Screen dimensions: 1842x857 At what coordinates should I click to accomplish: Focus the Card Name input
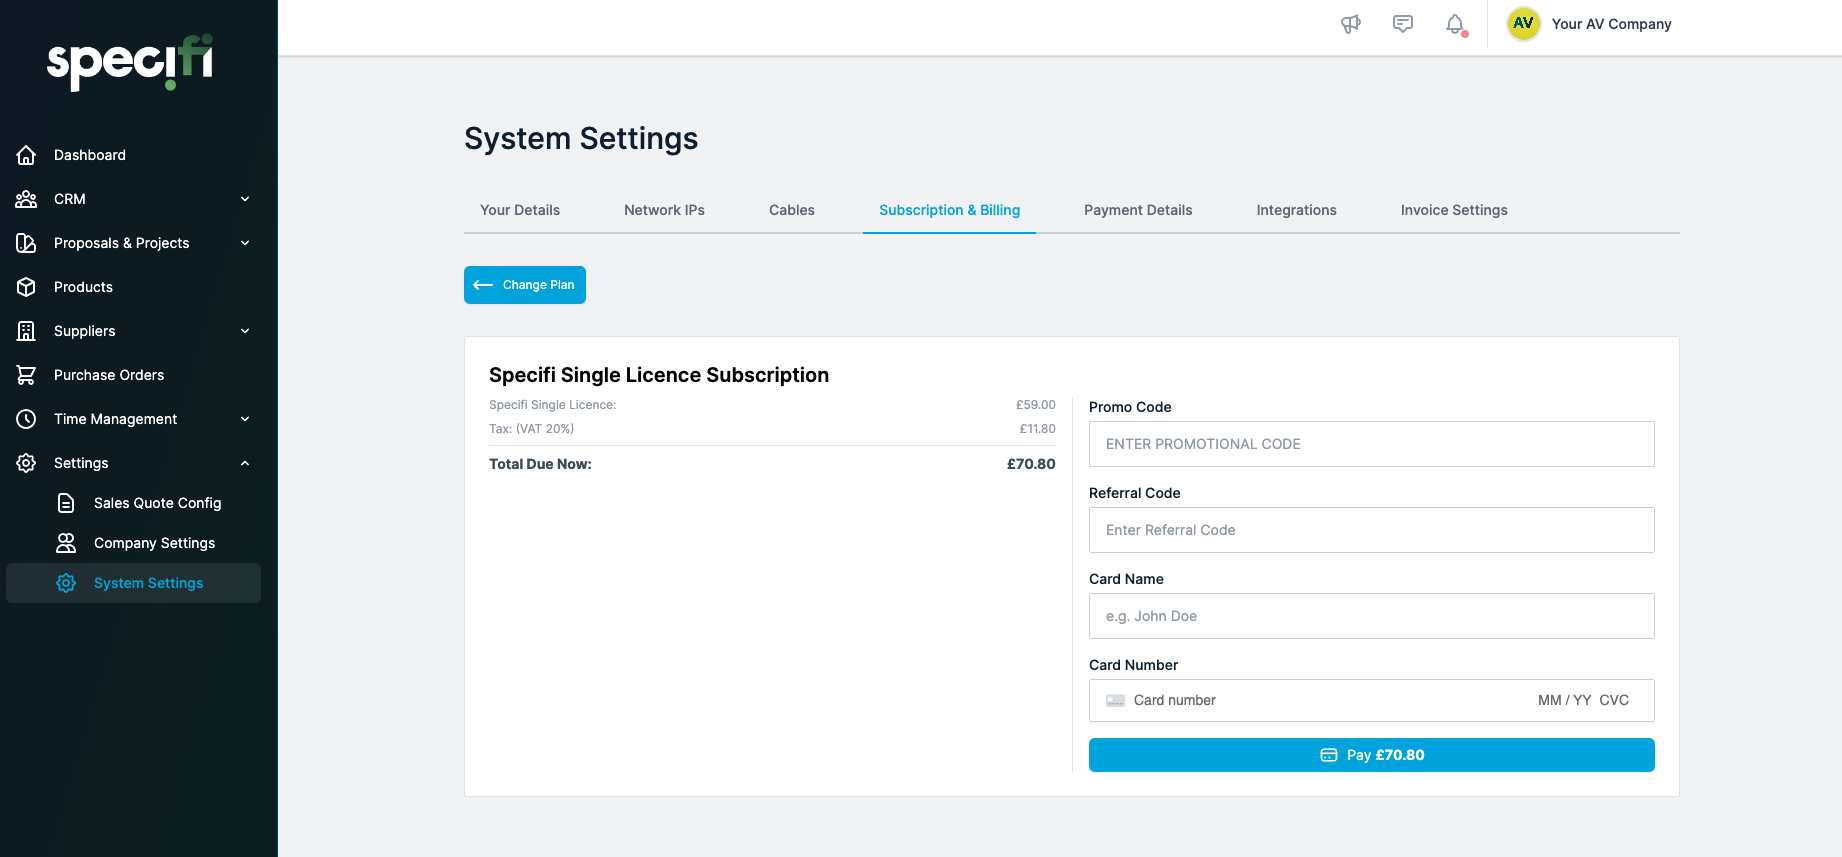[x=1371, y=616]
